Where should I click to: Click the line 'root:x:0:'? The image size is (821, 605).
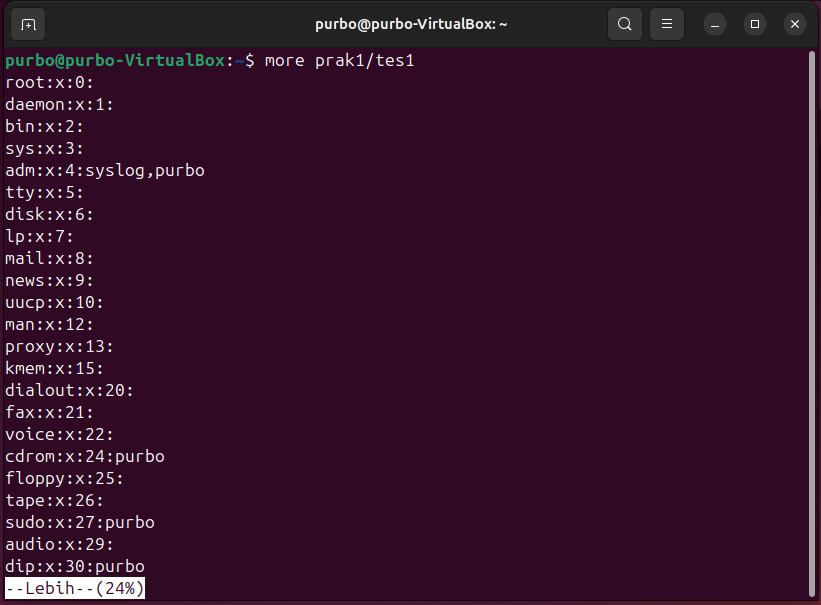tap(49, 83)
